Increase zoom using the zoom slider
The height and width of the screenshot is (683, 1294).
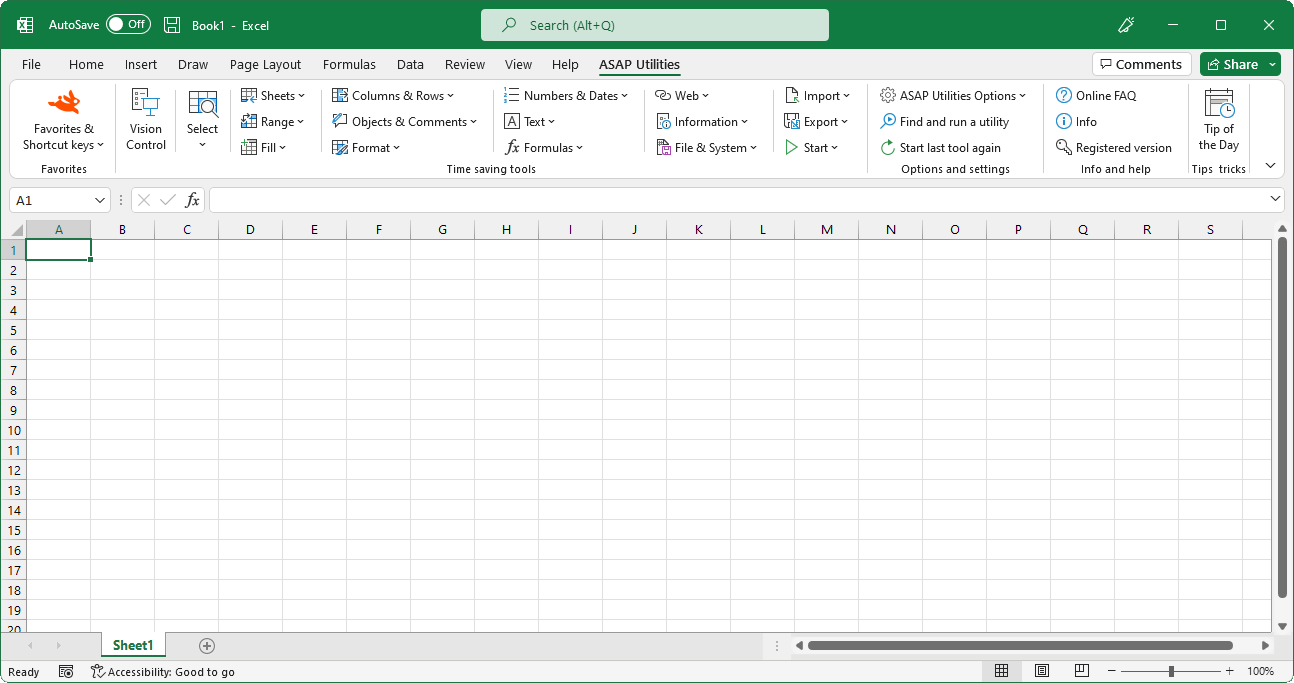1229,671
